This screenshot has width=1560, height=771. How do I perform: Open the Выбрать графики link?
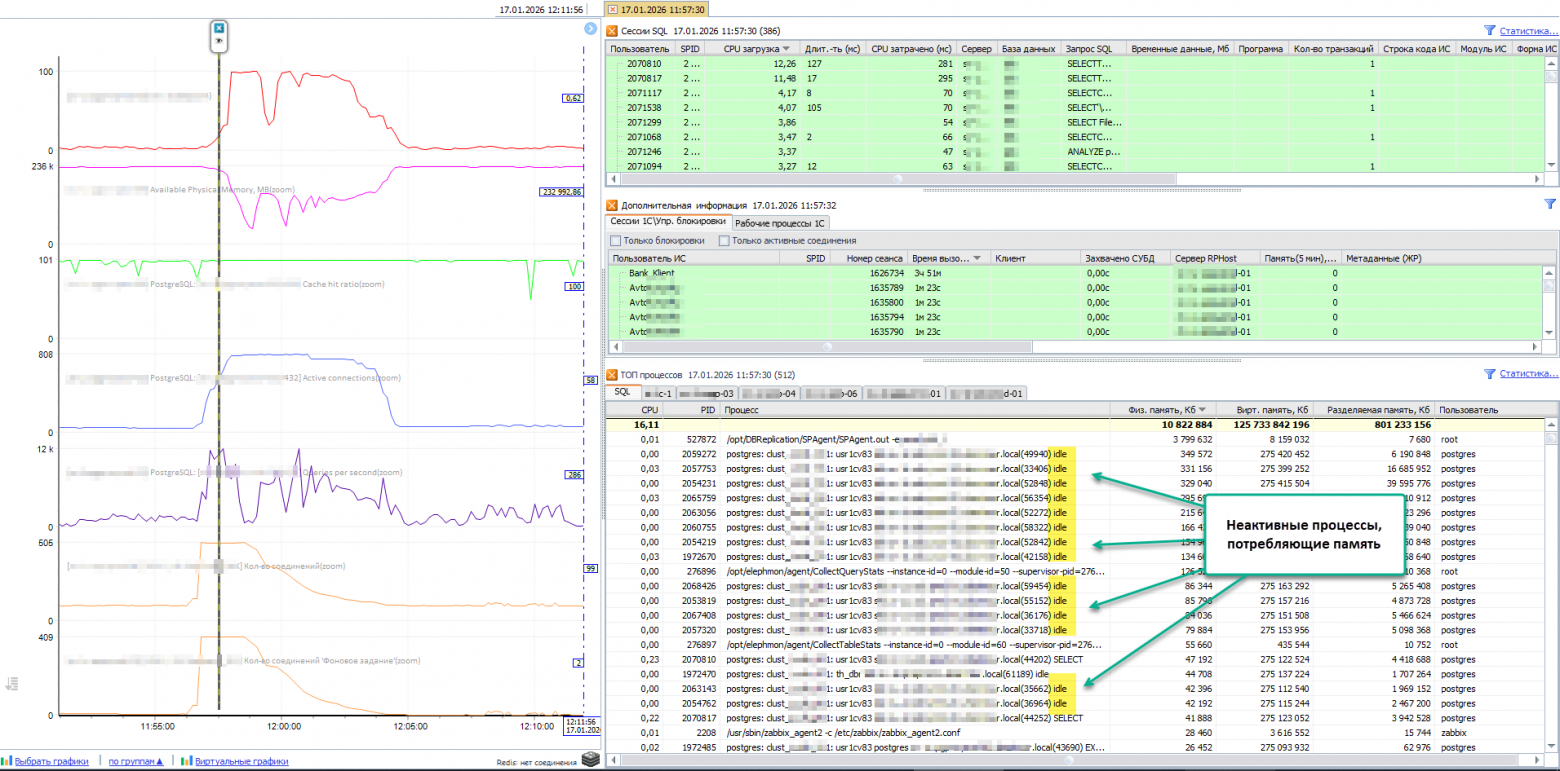tap(51, 761)
